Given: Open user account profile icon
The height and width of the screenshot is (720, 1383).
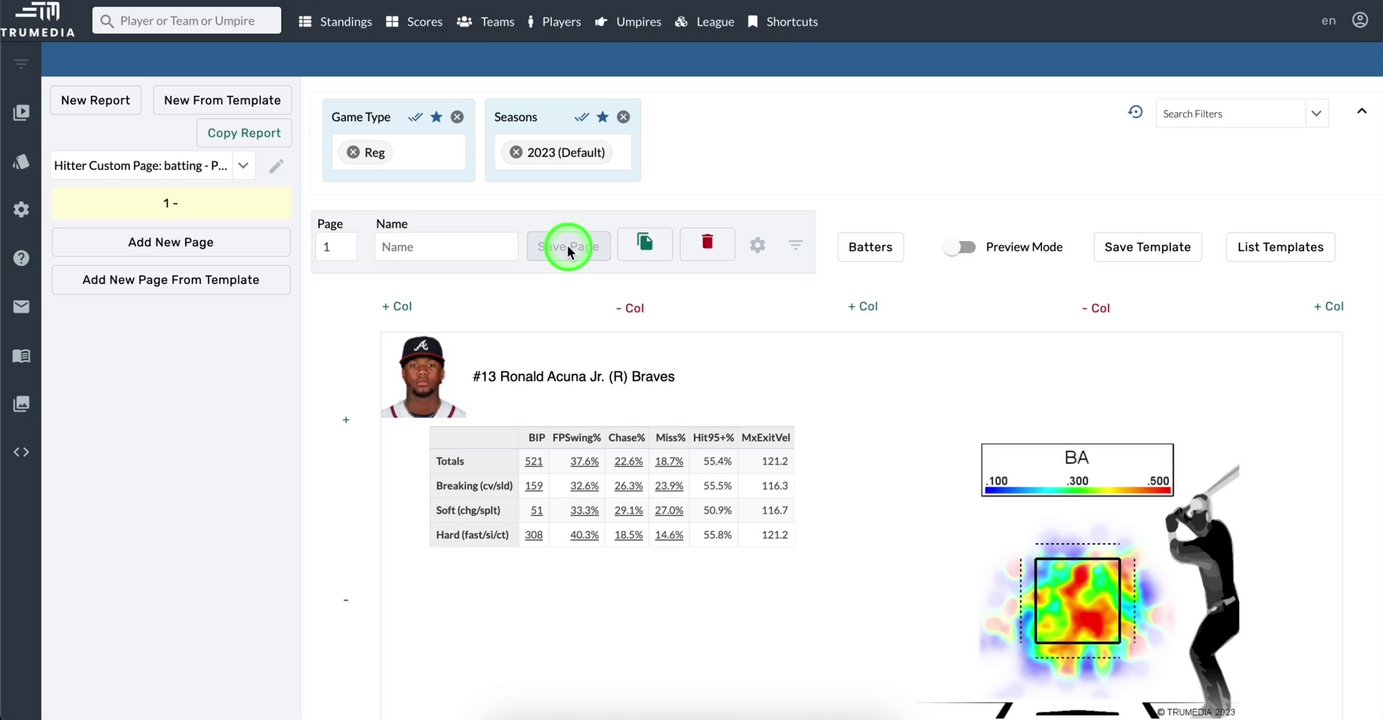Looking at the screenshot, I should 1360,20.
